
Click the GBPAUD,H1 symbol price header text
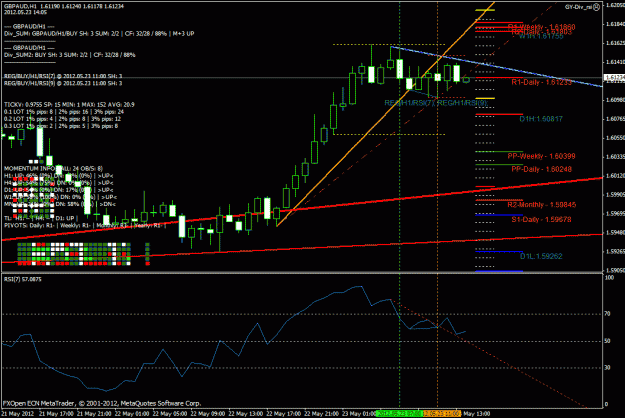[64, 6]
